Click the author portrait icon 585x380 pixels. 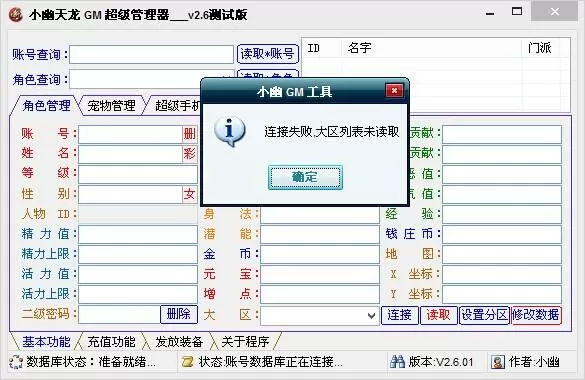497,362
